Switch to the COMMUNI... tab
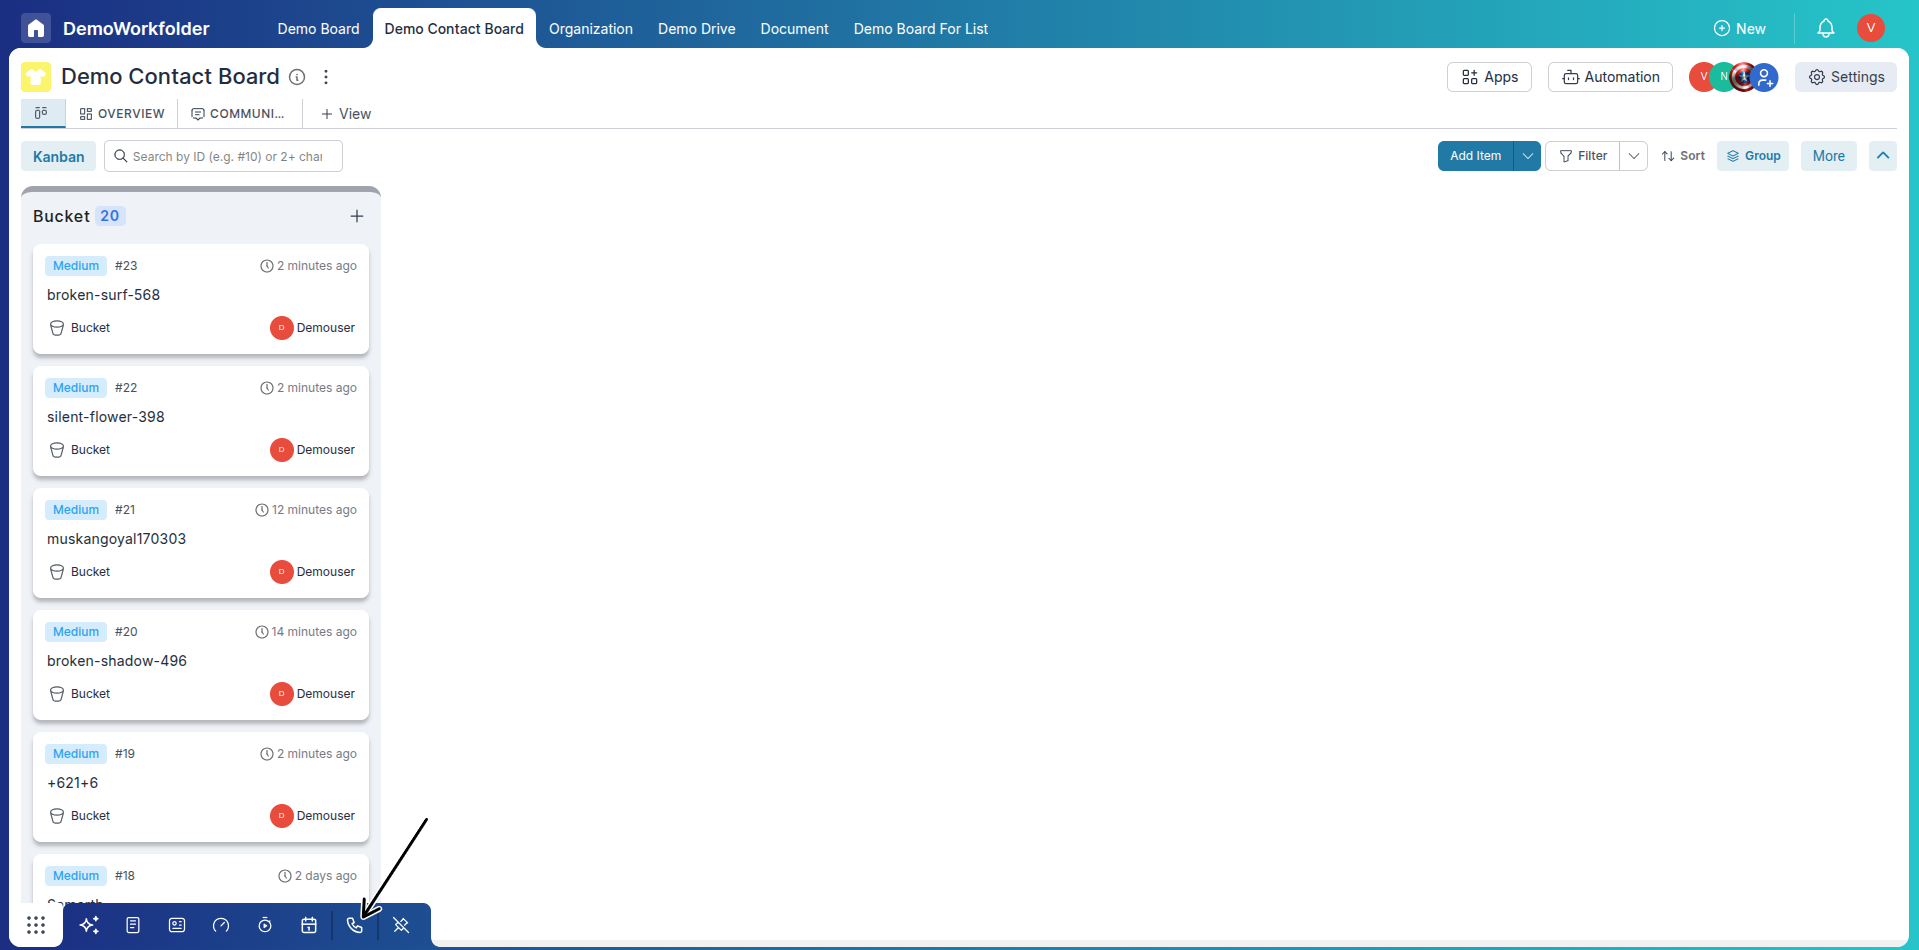The width and height of the screenshot is (1919, 950). coord(238,114)
